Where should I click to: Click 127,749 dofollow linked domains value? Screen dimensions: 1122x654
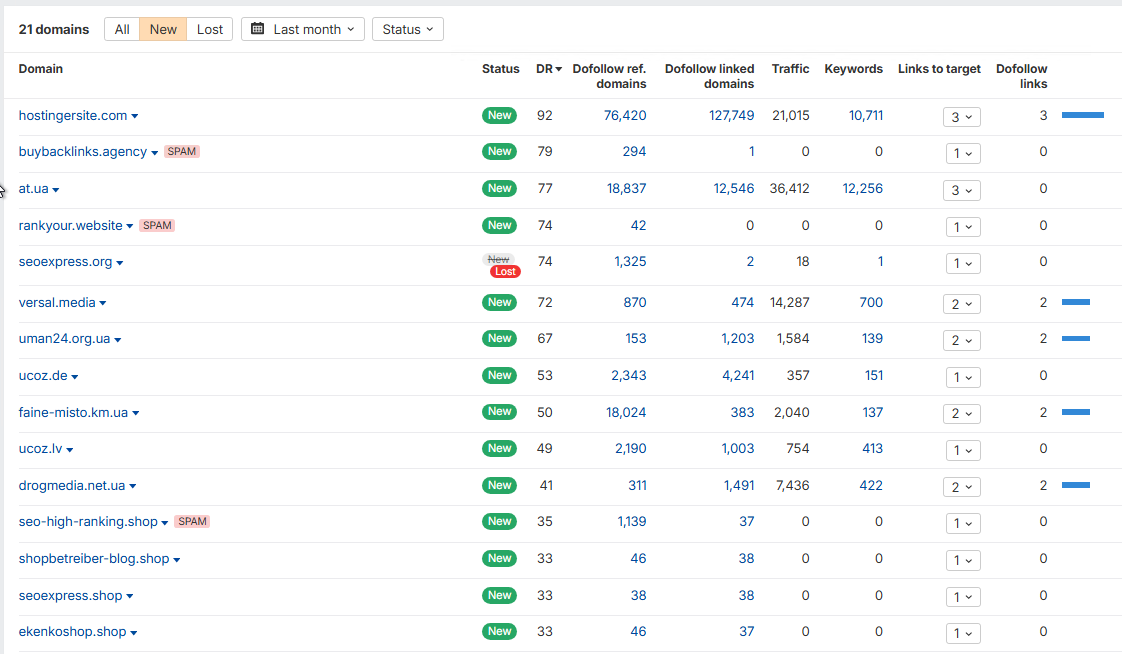(731, 115)
